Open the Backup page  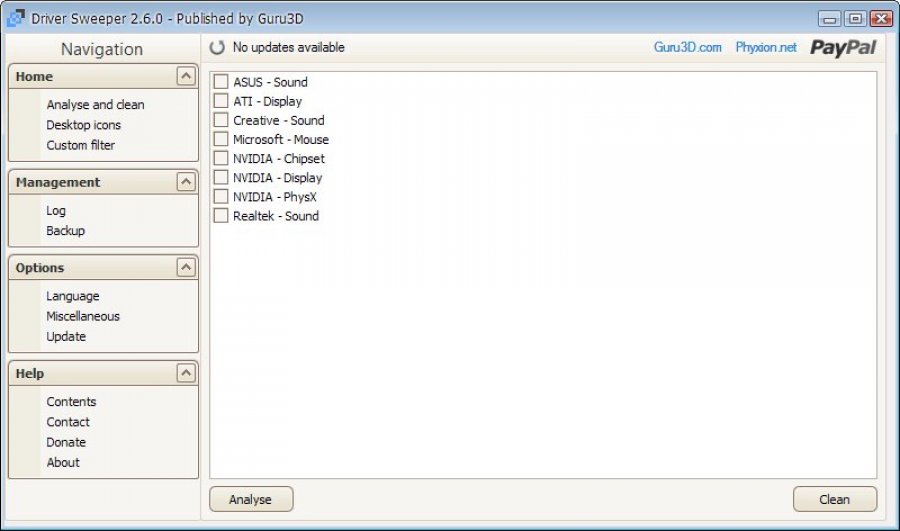coord(65,231)
